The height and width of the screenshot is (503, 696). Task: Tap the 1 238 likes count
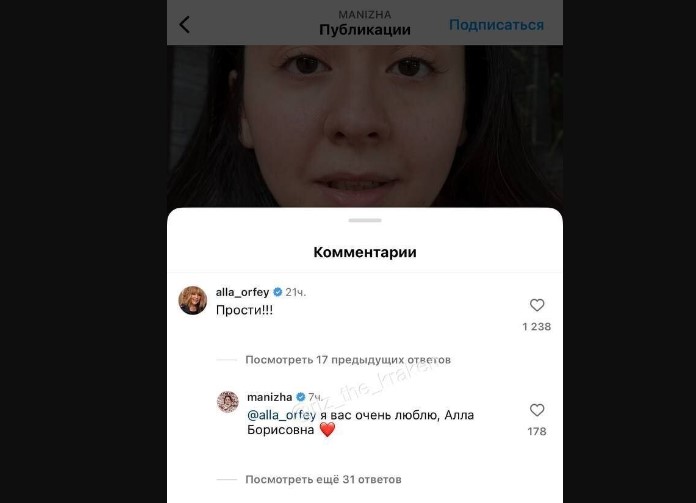coord(537,327)
